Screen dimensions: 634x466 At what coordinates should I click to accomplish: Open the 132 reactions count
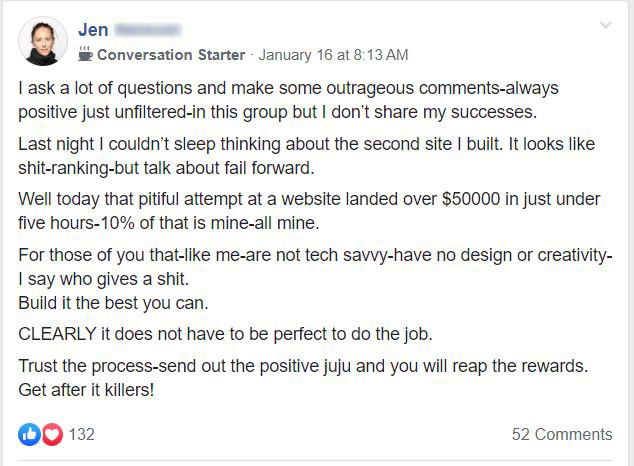(x=81, y=434)
